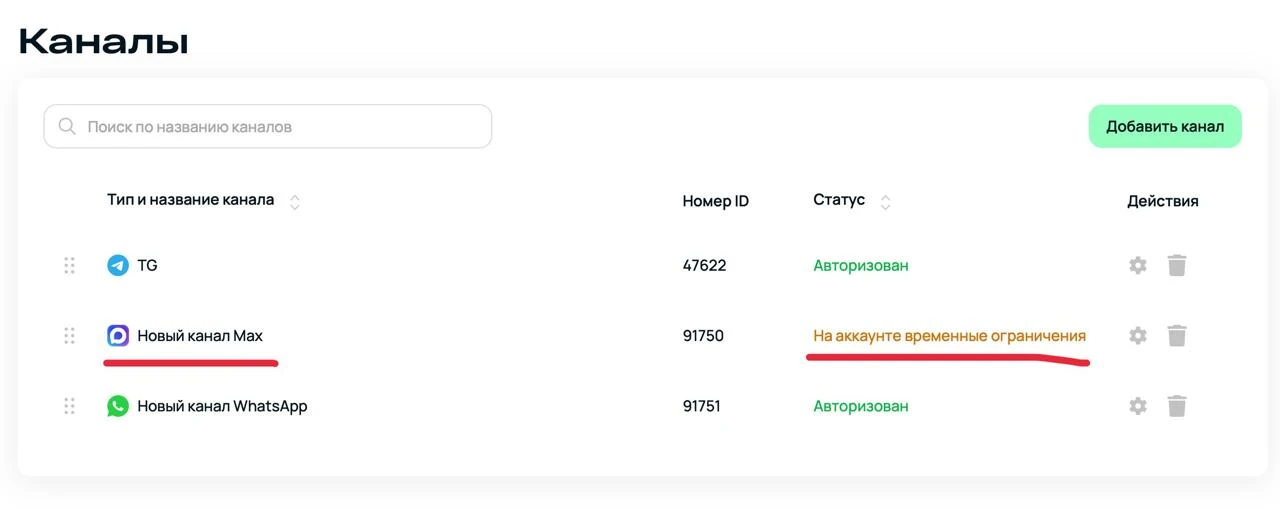Click ID number 91750
The image size is (1280, 509).
[703, 336]
